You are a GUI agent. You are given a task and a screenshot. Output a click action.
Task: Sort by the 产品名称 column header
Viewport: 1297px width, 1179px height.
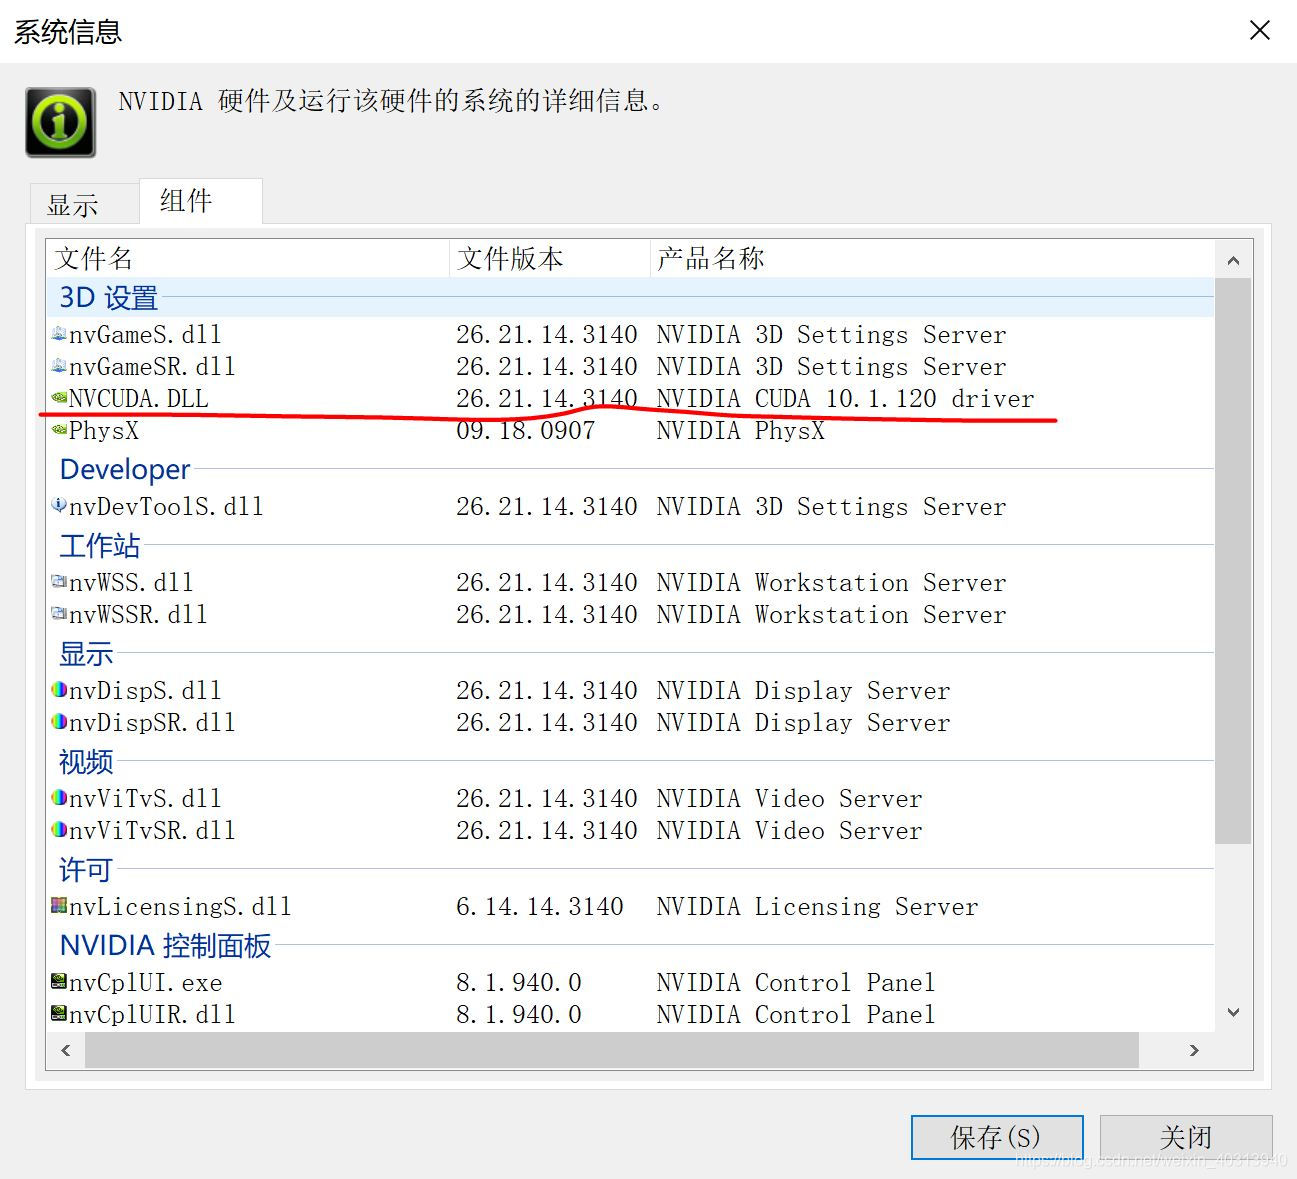pyautogui.click(x=932, y=258)
